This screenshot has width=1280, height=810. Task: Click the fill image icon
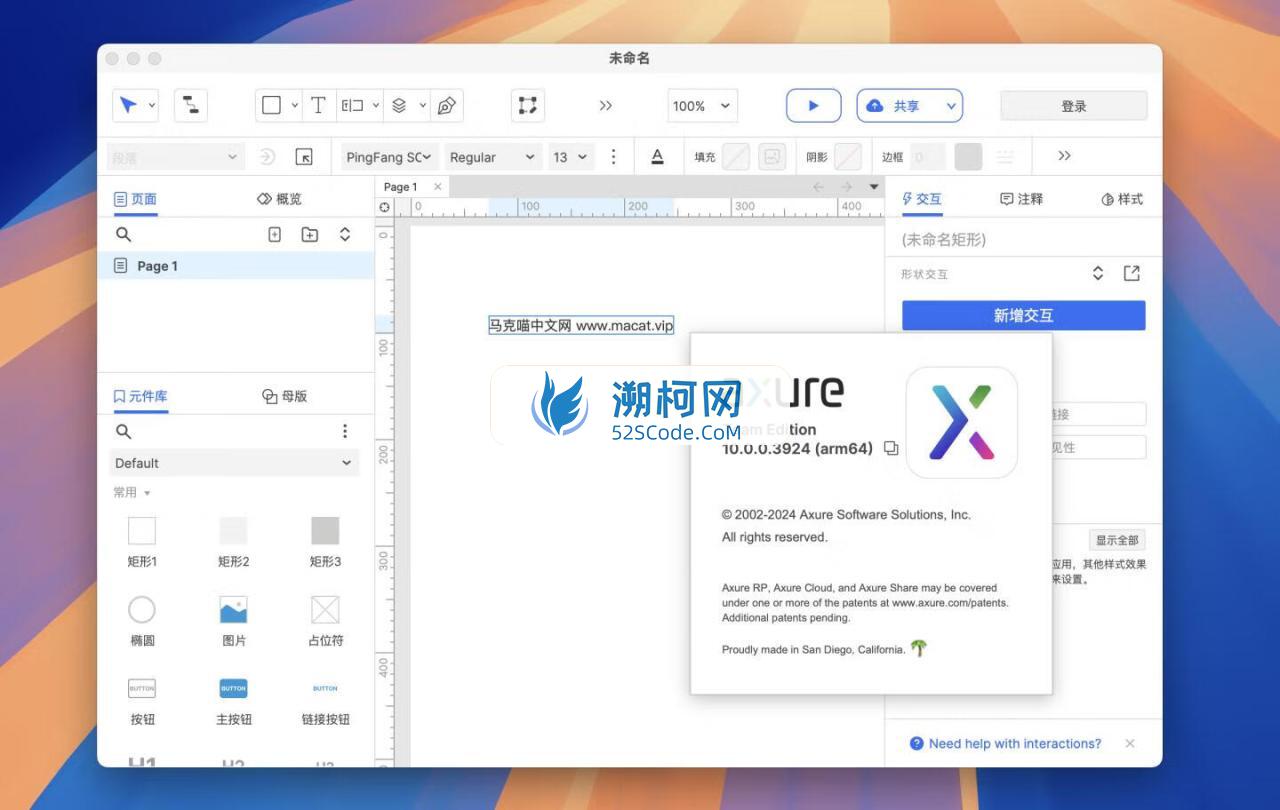[x=772, y=157]
